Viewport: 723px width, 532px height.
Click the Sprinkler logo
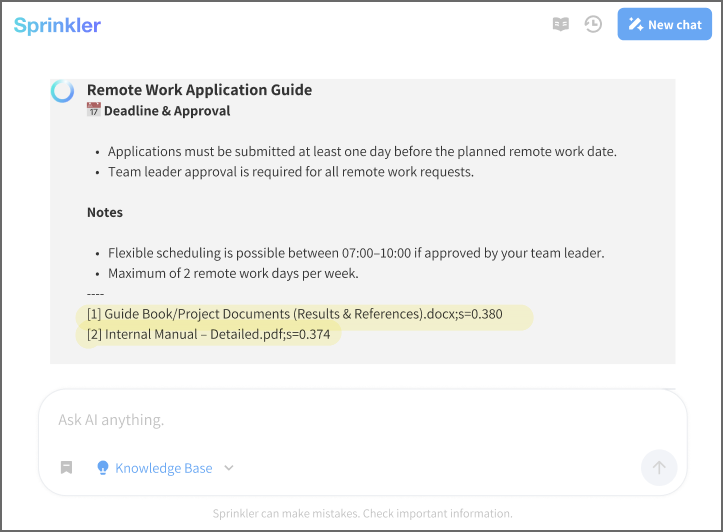point(57,25)
